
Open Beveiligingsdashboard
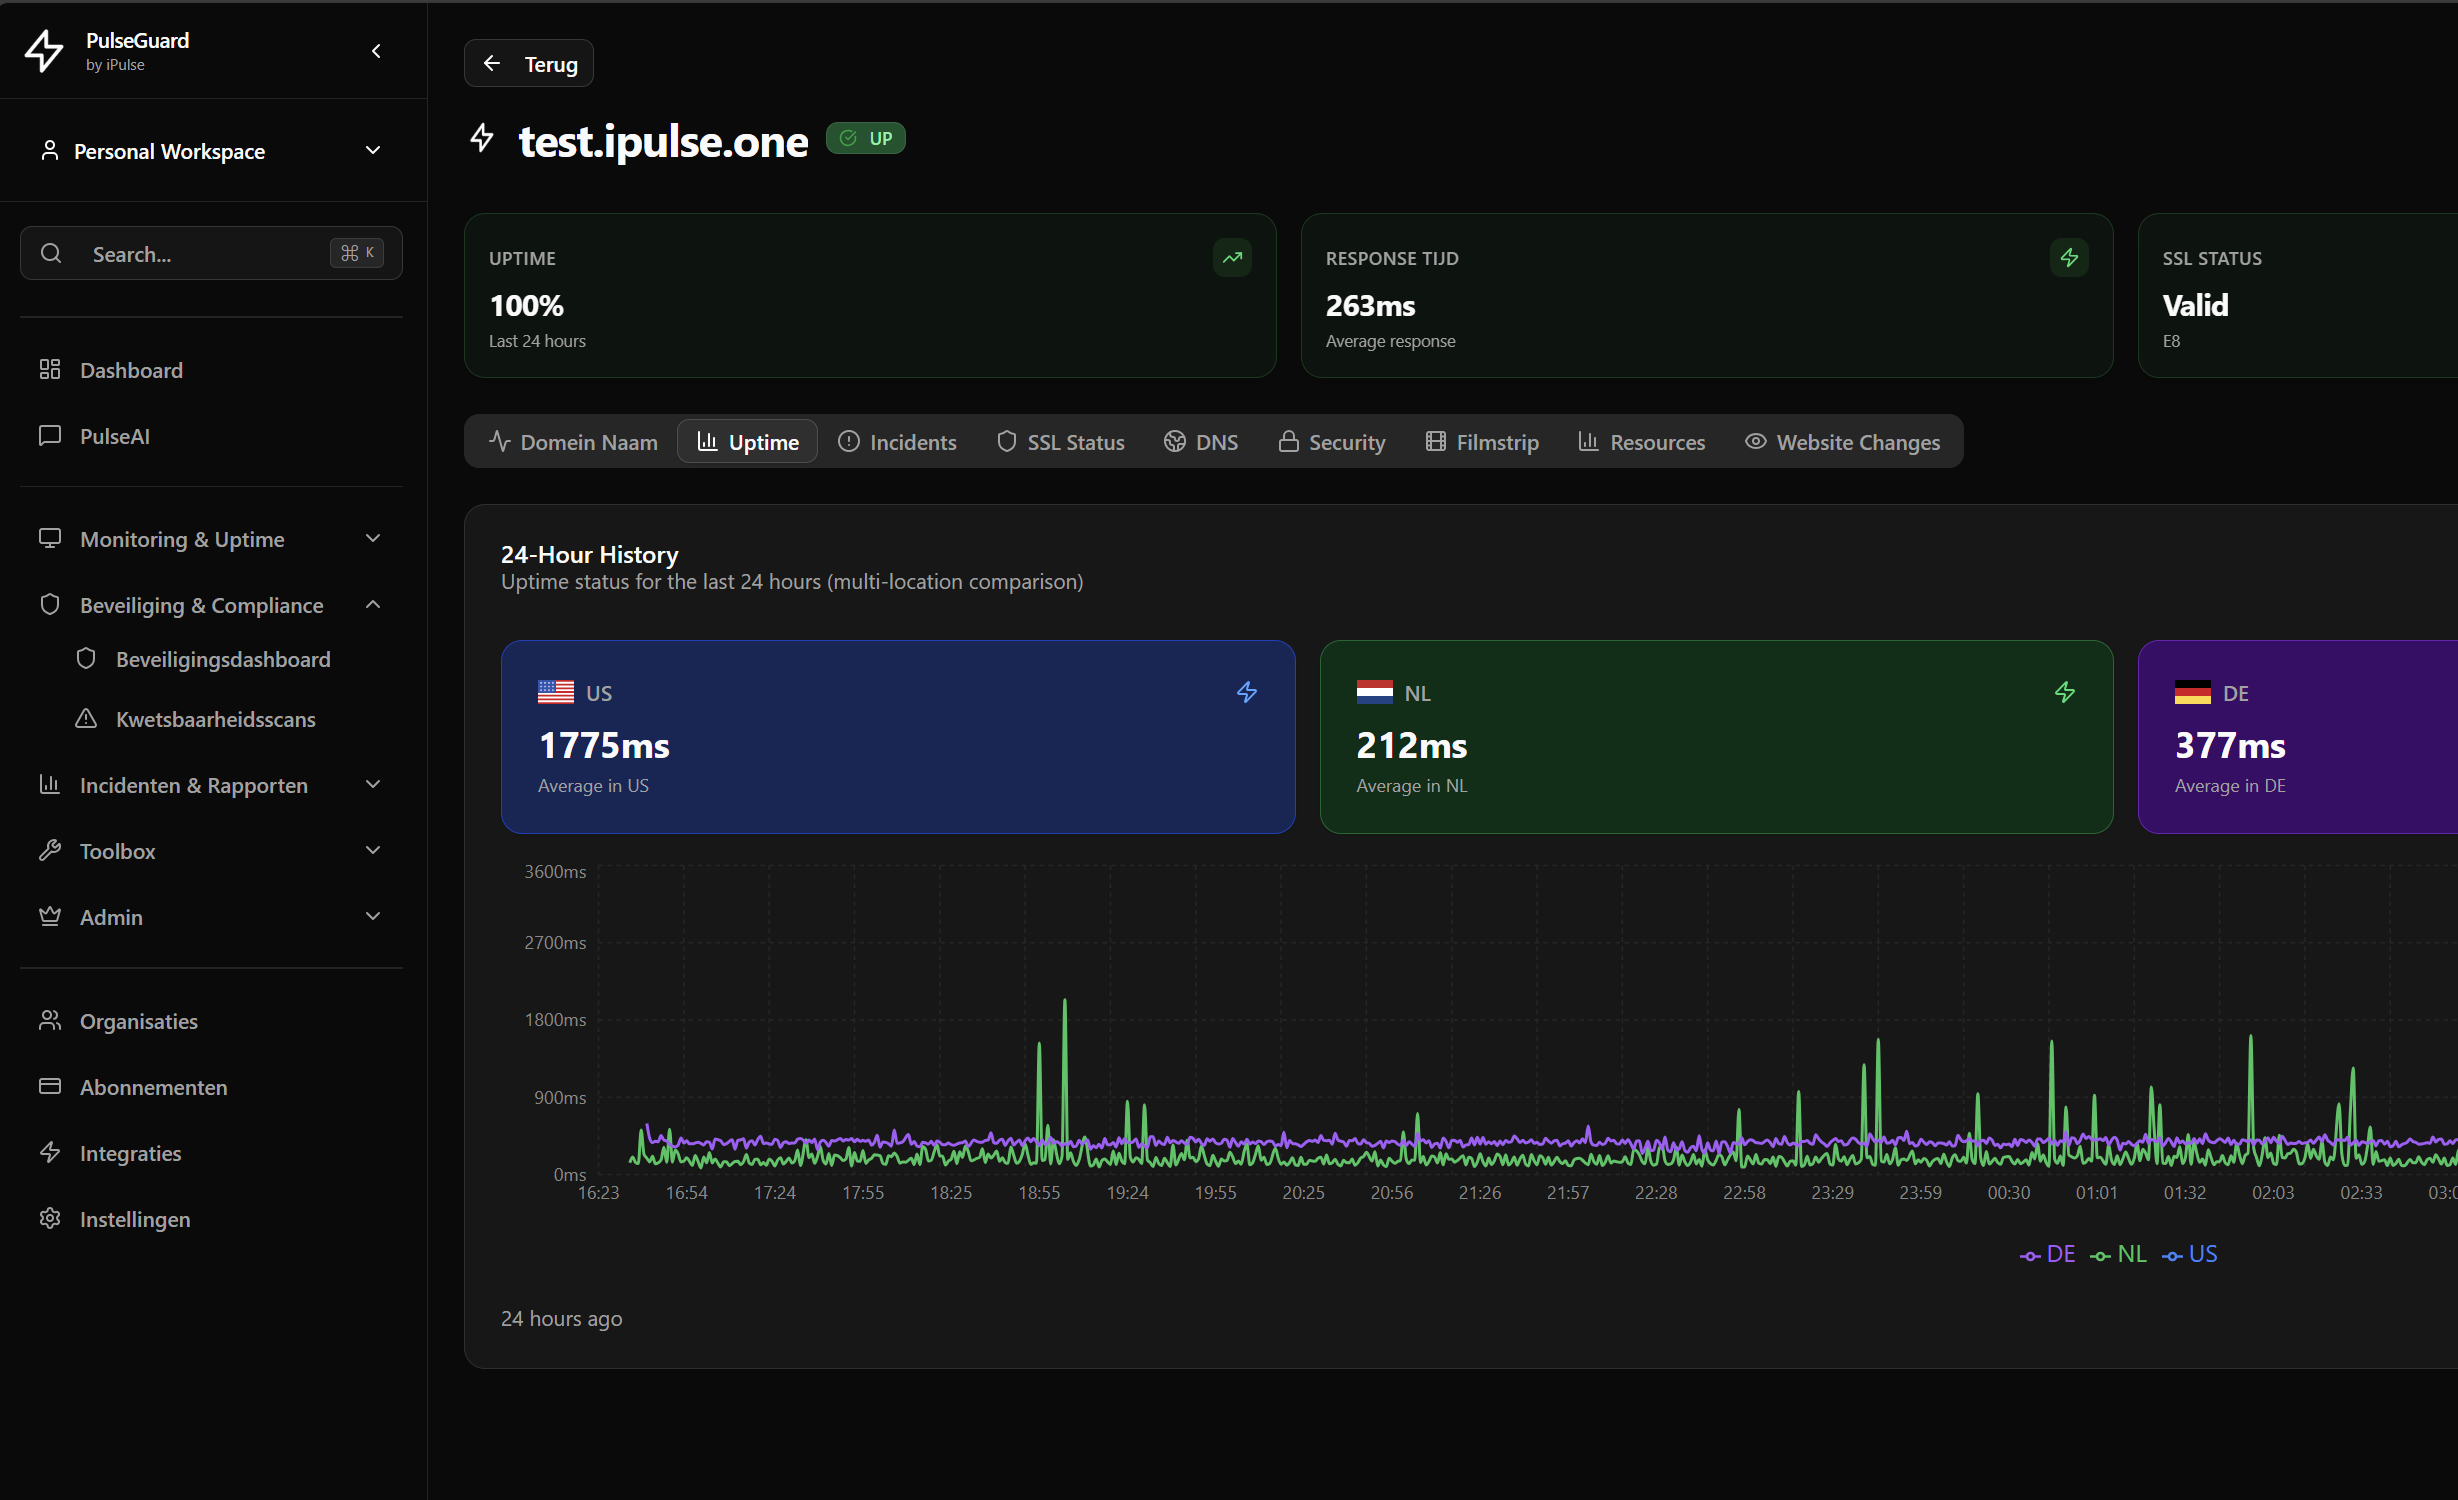[x=230, y=659]
